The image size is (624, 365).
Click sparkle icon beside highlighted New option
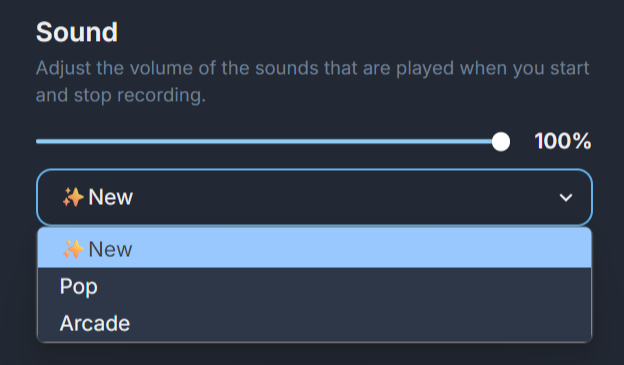(x=73, y=250)
